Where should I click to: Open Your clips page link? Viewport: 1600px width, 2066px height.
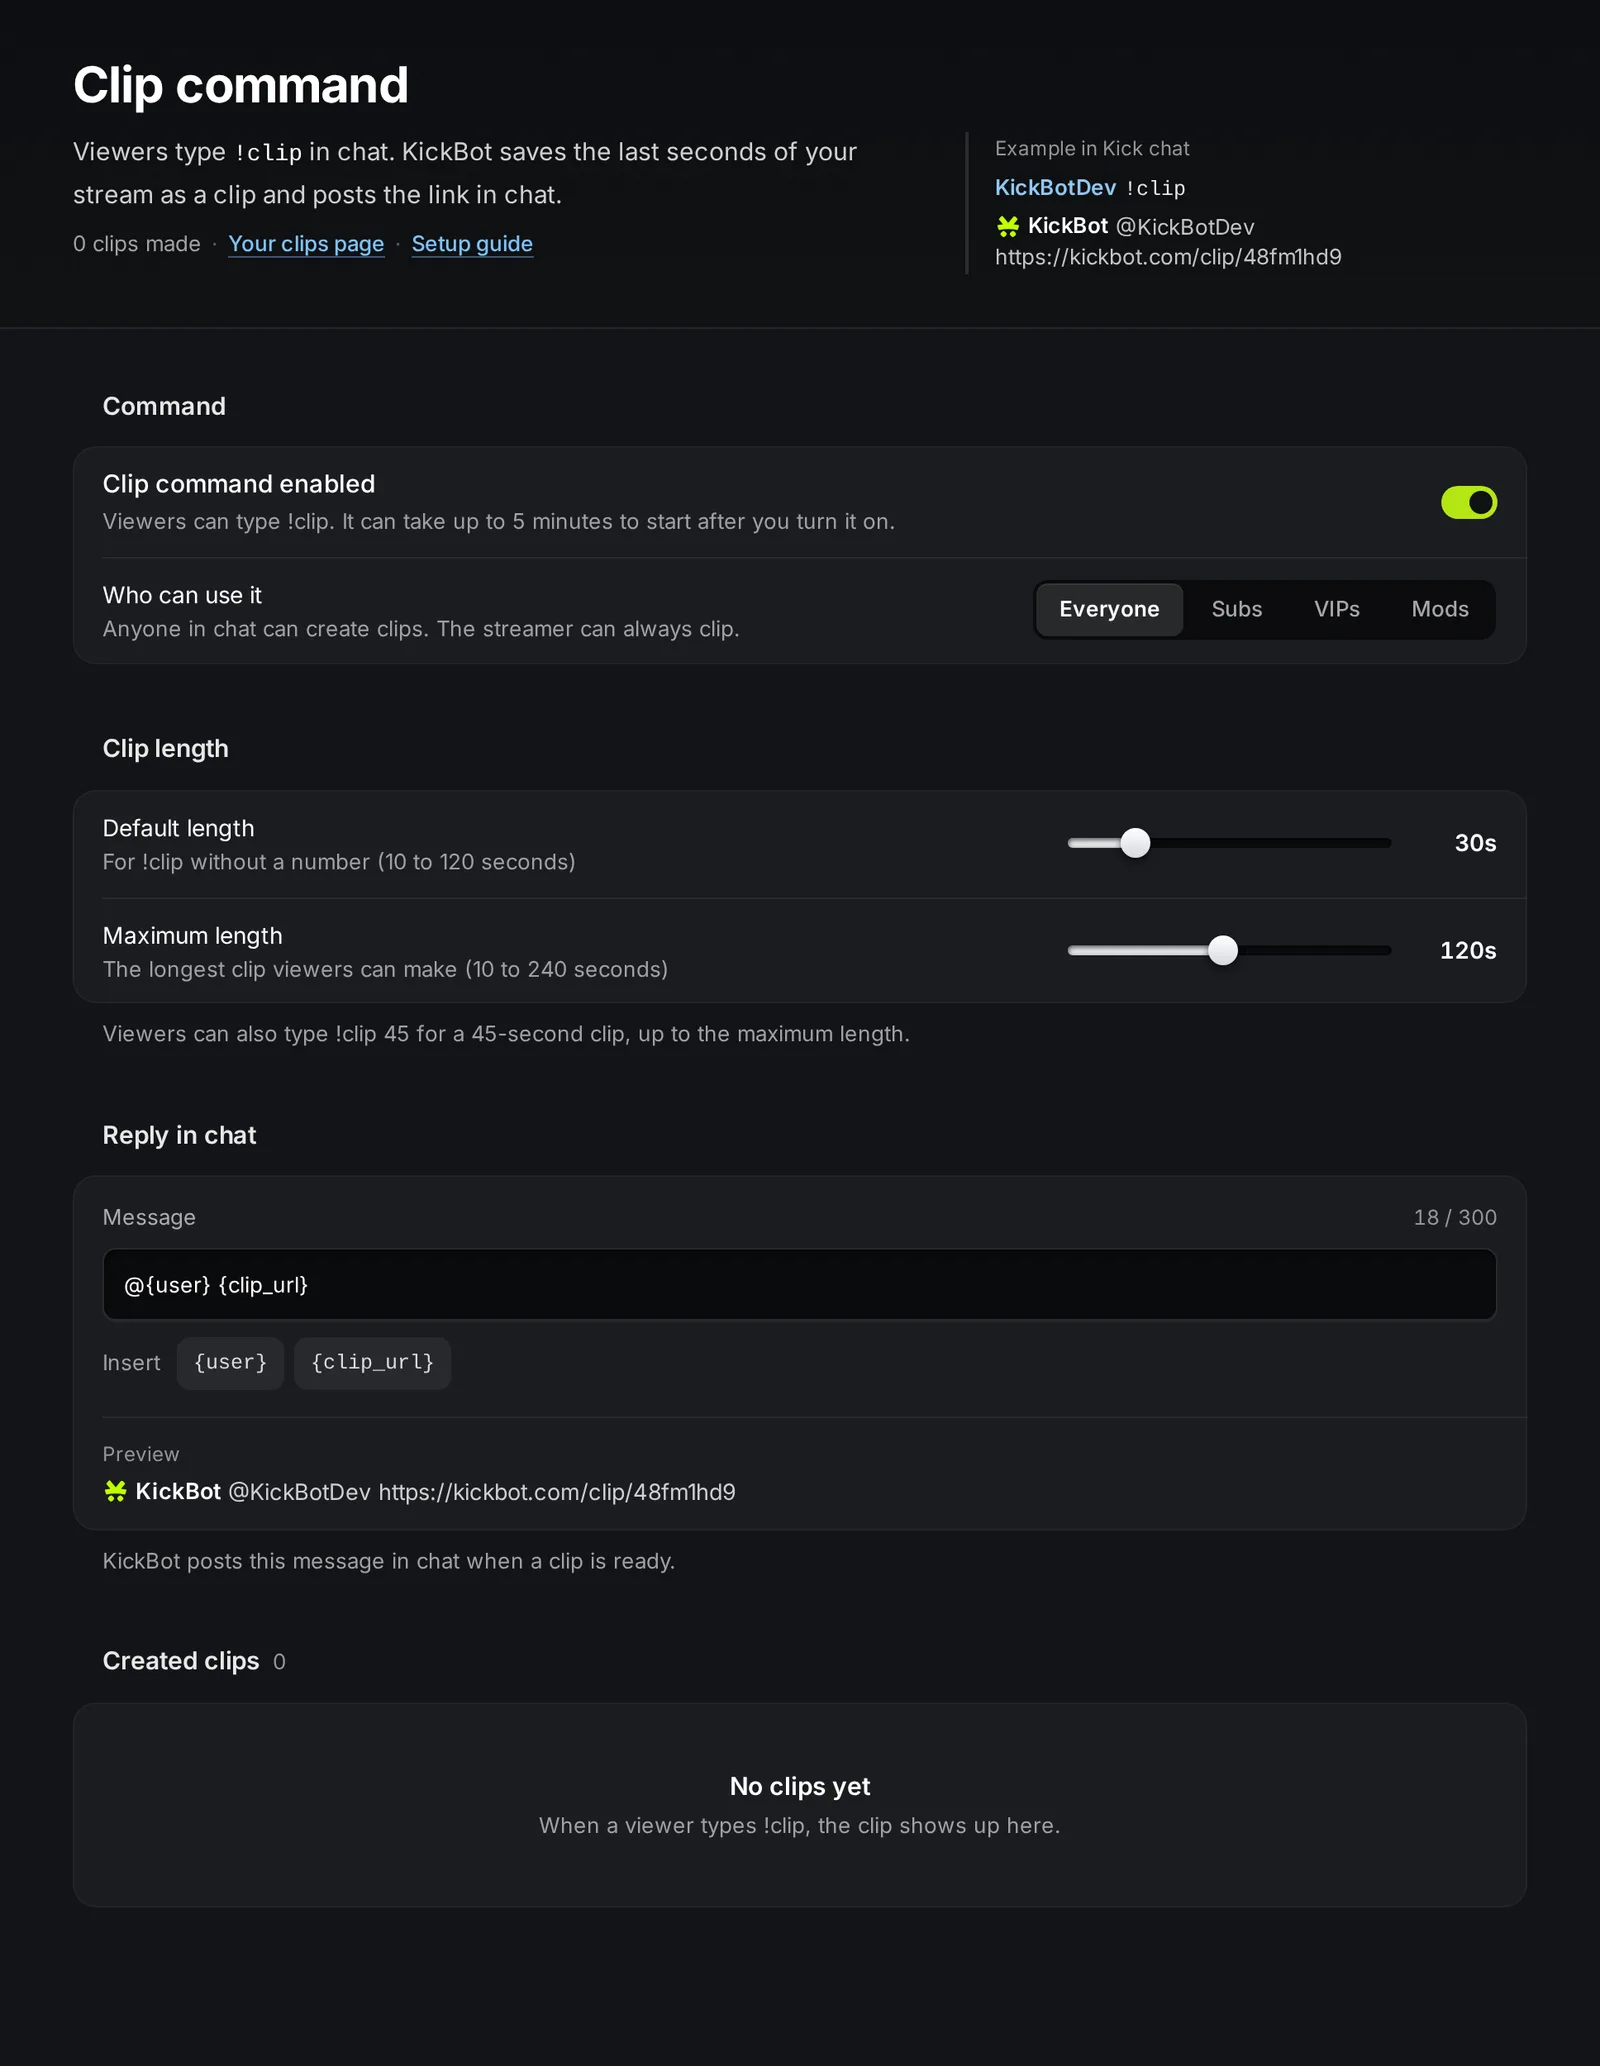[x=306, y=244]
